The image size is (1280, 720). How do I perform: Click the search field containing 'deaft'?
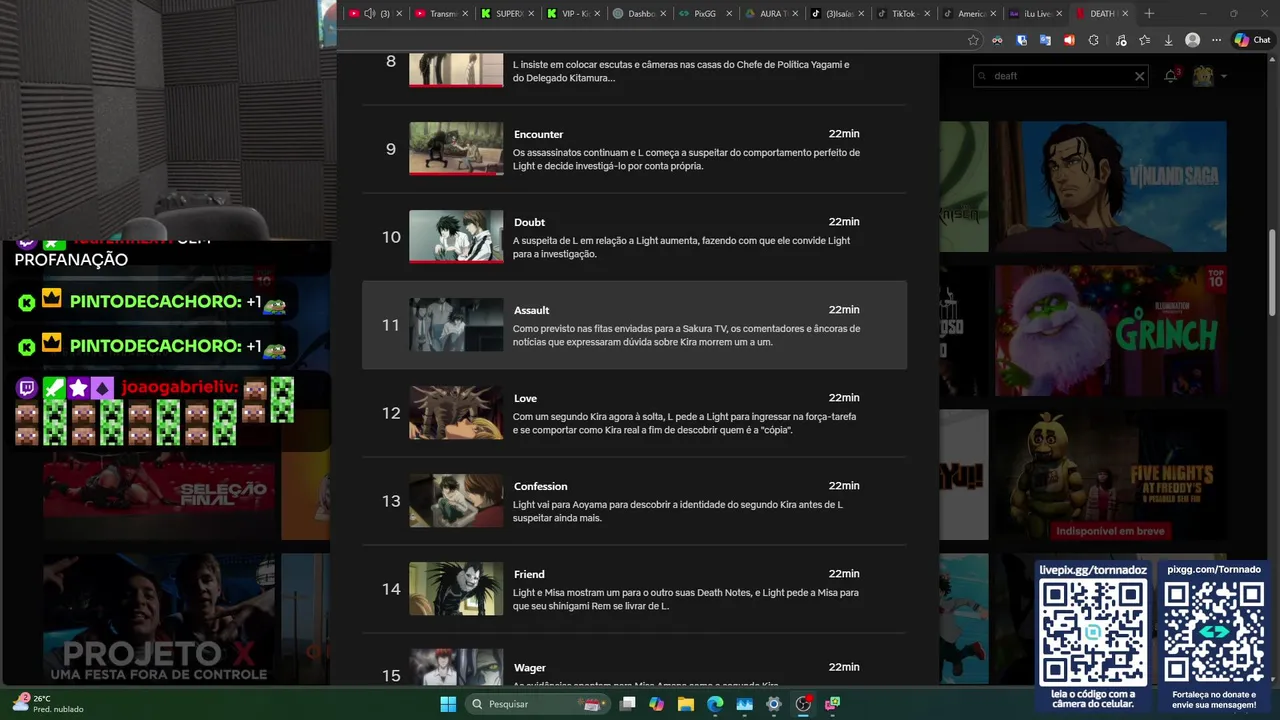coord(1060,76)
